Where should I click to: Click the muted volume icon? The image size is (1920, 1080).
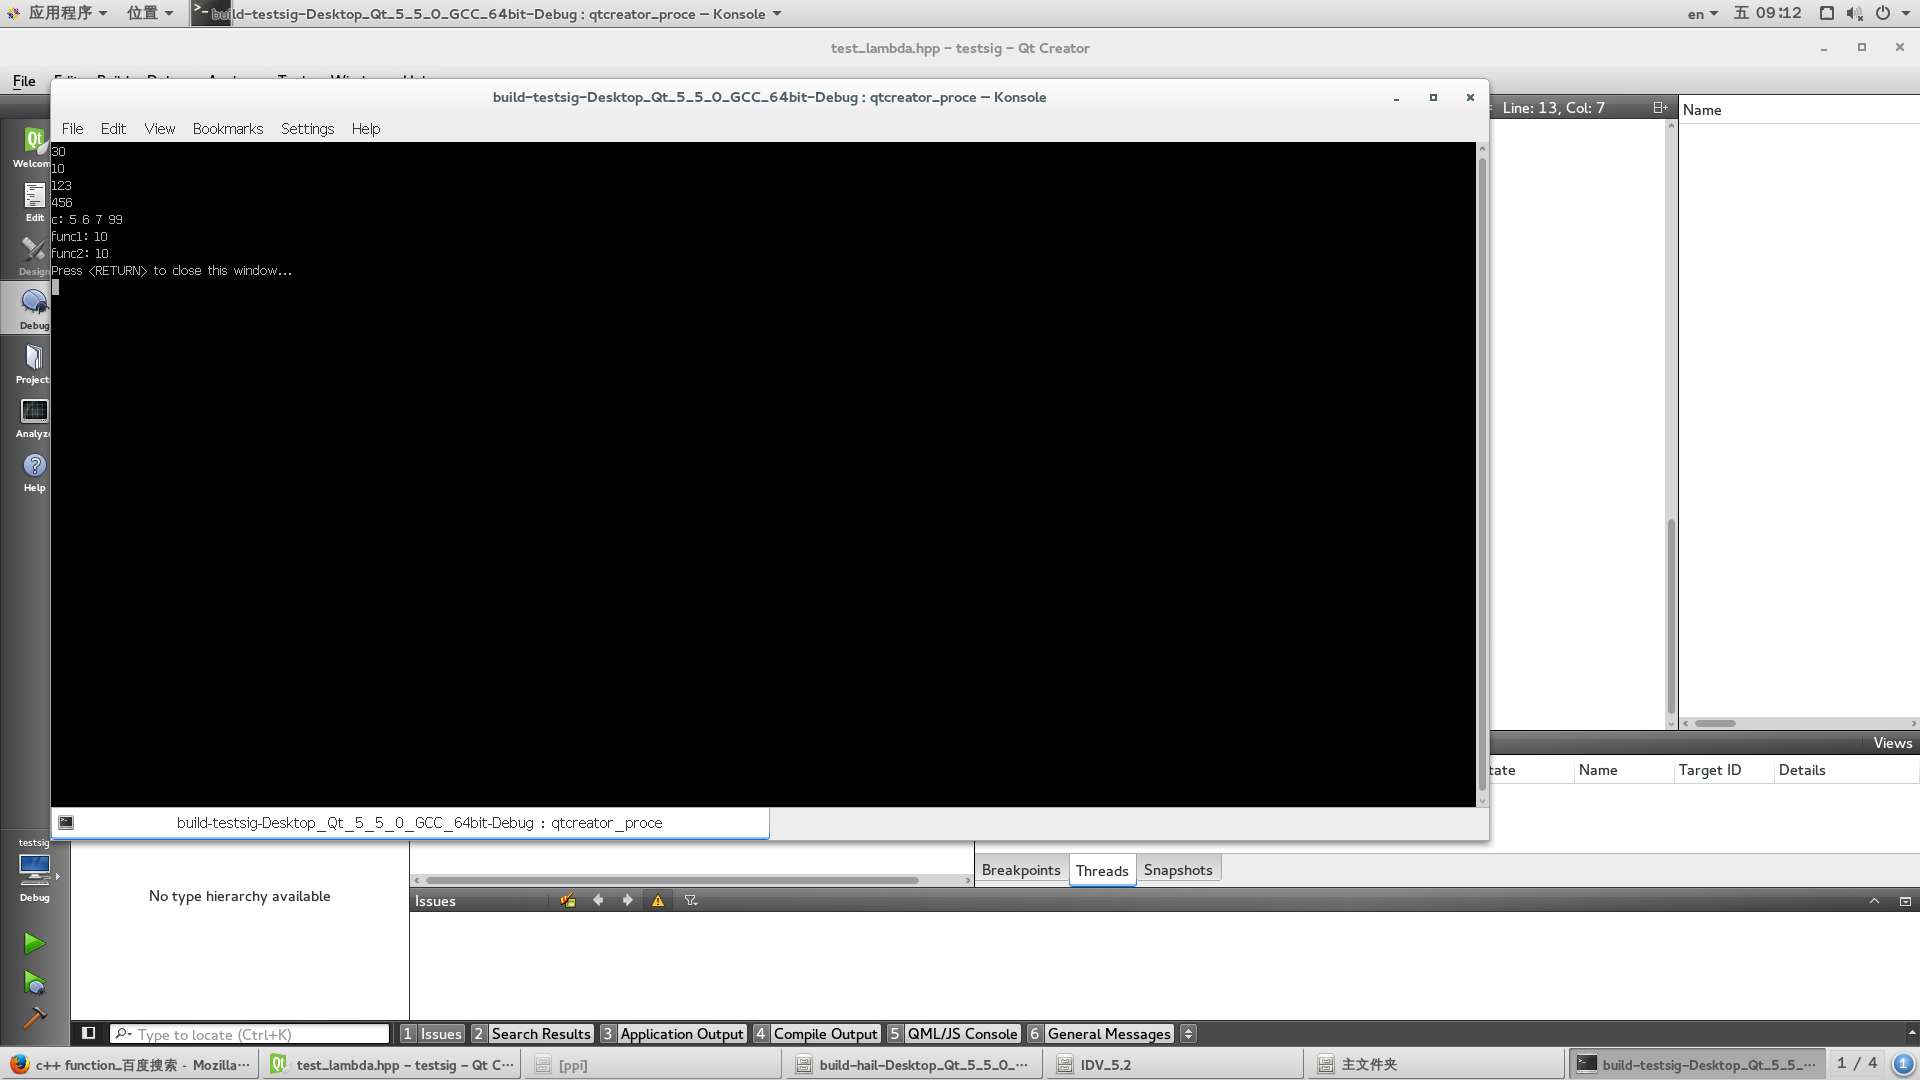pos(1854,13)
